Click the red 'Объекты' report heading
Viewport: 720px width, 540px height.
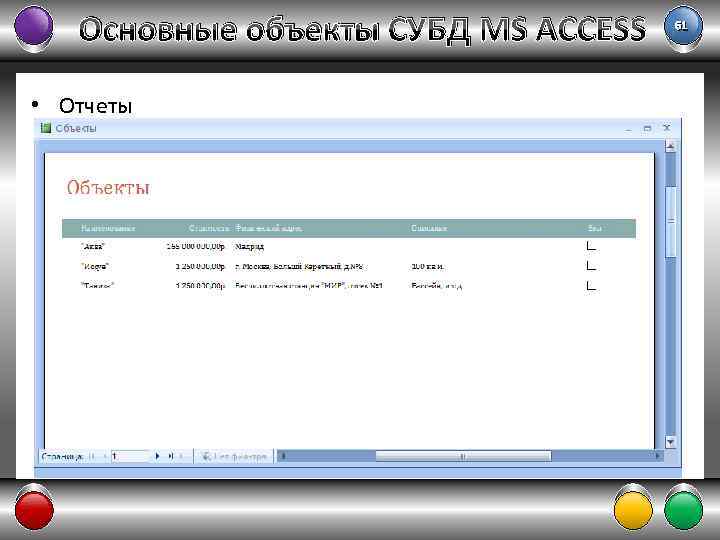pos(108,188)
